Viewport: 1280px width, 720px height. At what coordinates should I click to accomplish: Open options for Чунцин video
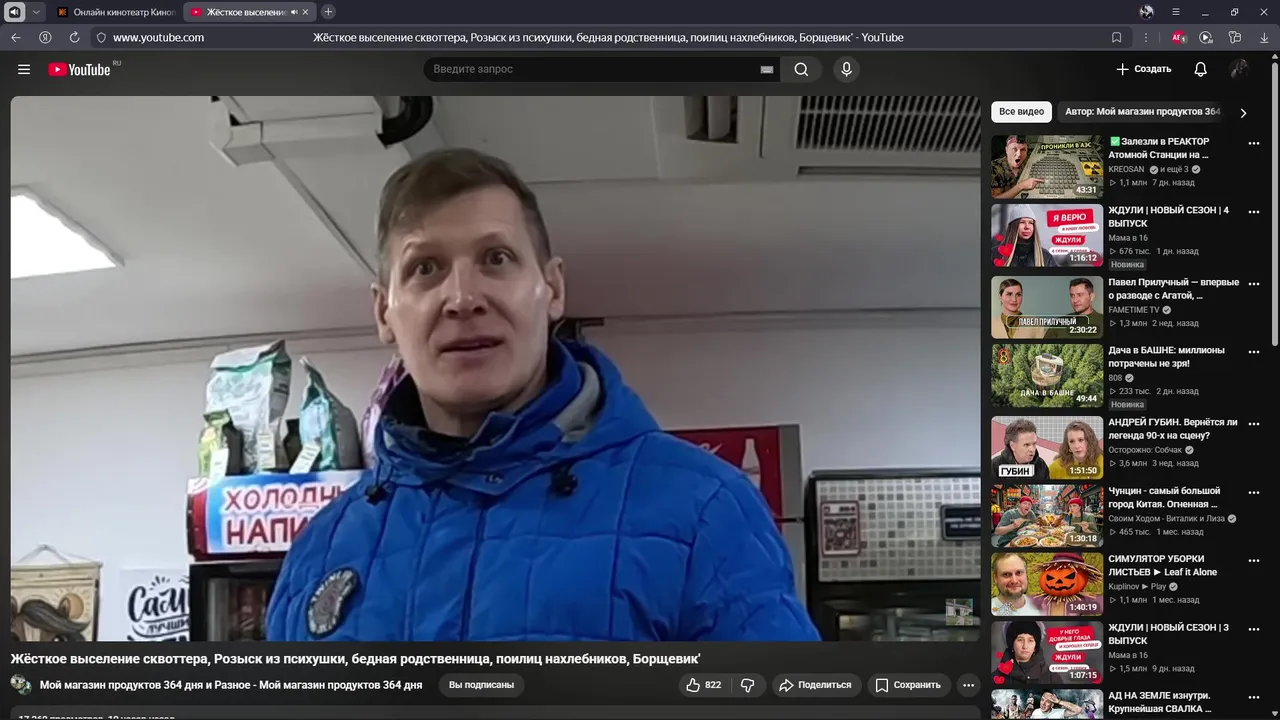click(1254, 492)
